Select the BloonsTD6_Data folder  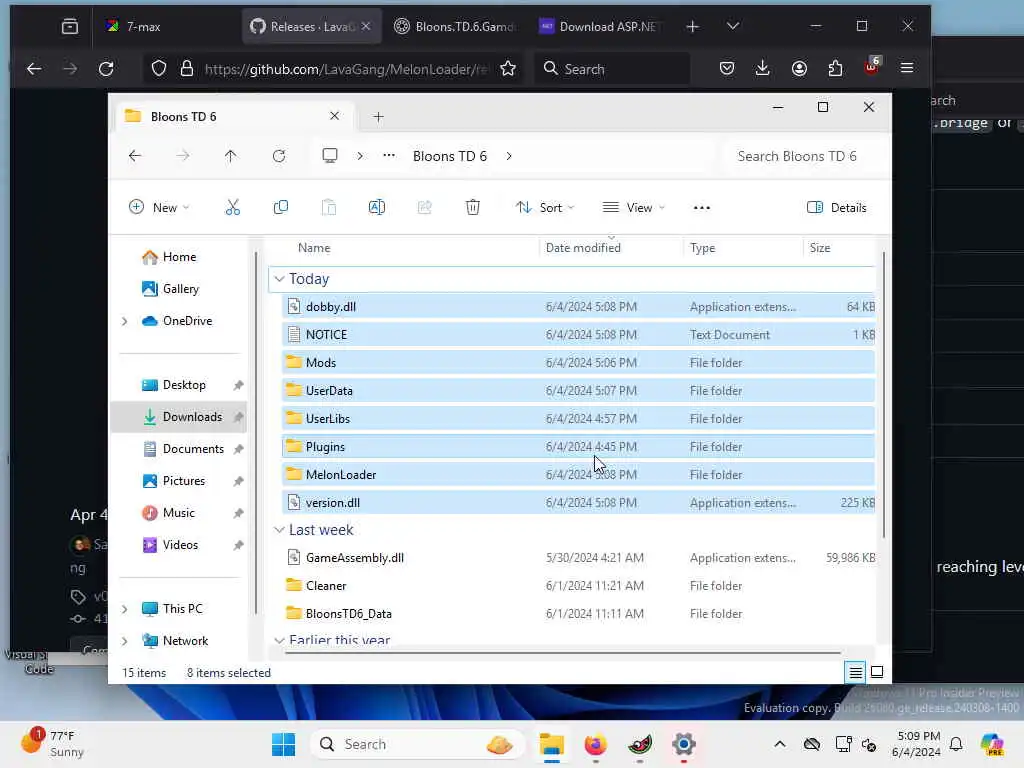(578, 614)
